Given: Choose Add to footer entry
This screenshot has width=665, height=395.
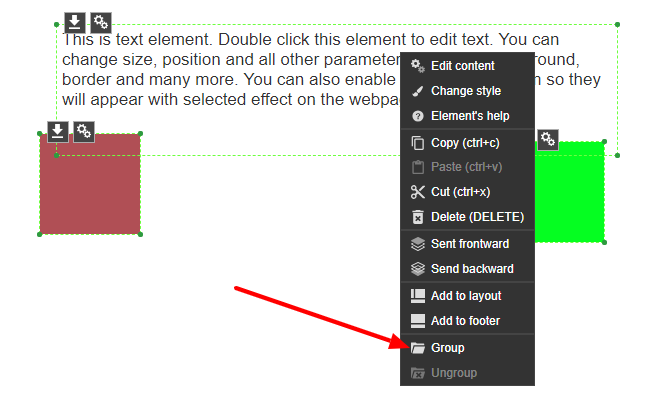Looking at the screenshot, I should click(x=467, y=321).
